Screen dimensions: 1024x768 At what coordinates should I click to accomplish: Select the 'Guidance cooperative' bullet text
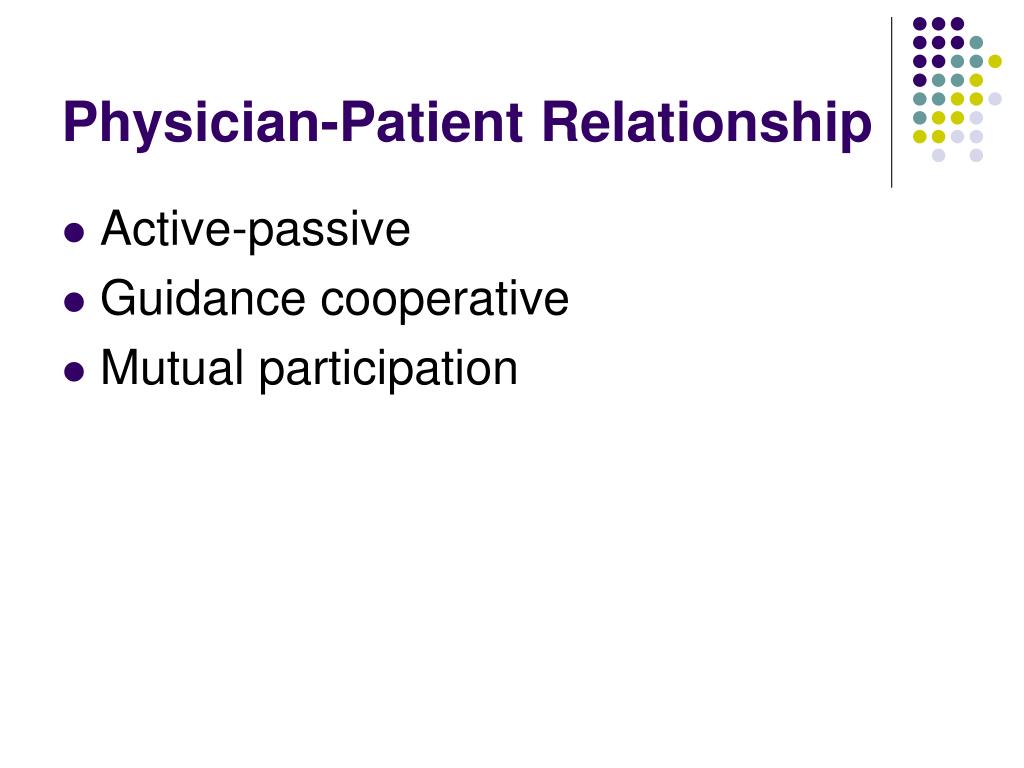334,298
